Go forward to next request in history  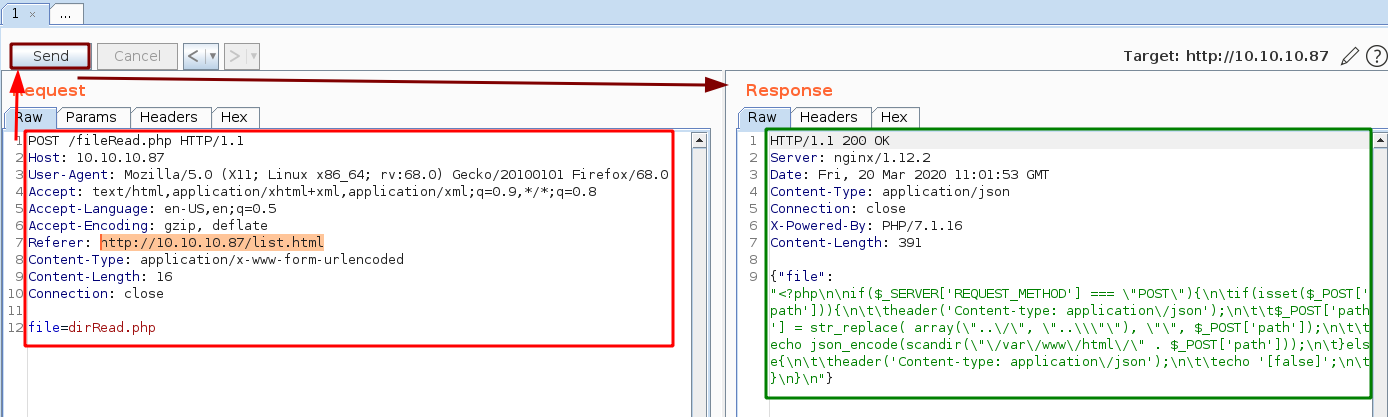pyautogui.click(x=234, y=56)
